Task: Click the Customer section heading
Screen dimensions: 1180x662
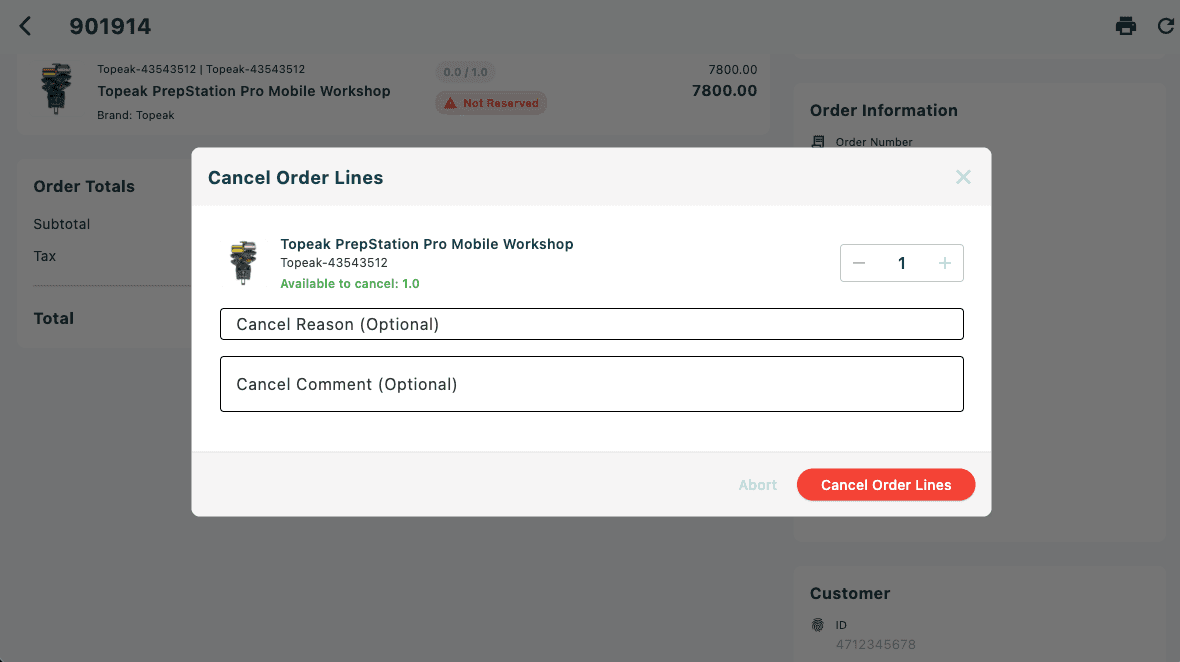Action: pos(850,594)
